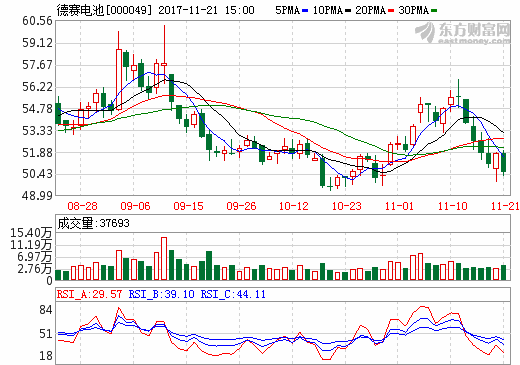520x365 pixels.
Task: Click the RSI axis label 51
Action: [46, 334]
